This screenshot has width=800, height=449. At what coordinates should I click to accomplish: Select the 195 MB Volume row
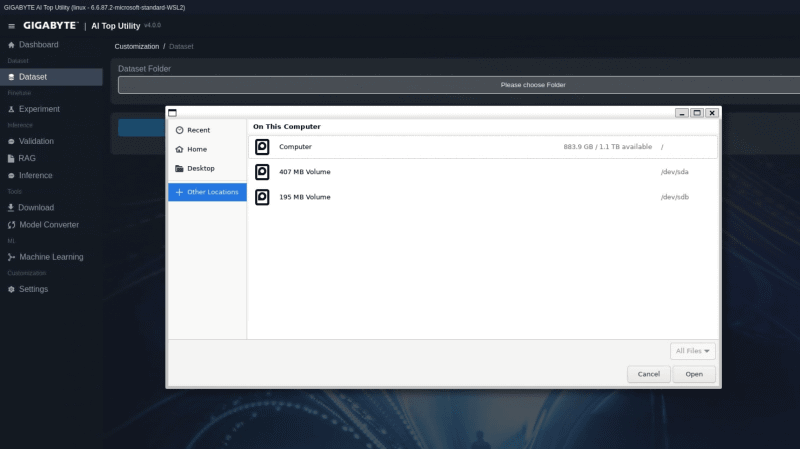pos(483,197)
